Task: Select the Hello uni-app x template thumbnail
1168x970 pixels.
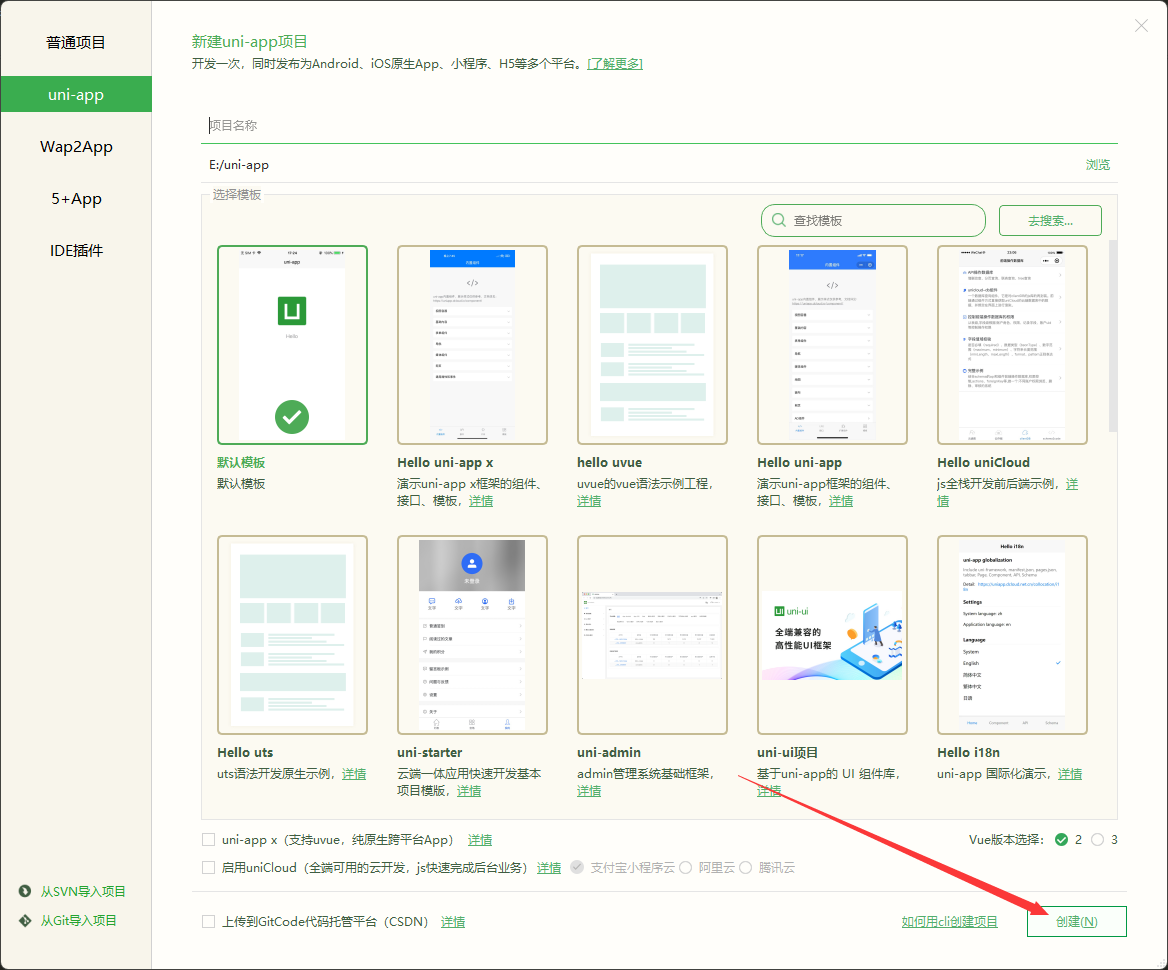Action: coord(472,345)
